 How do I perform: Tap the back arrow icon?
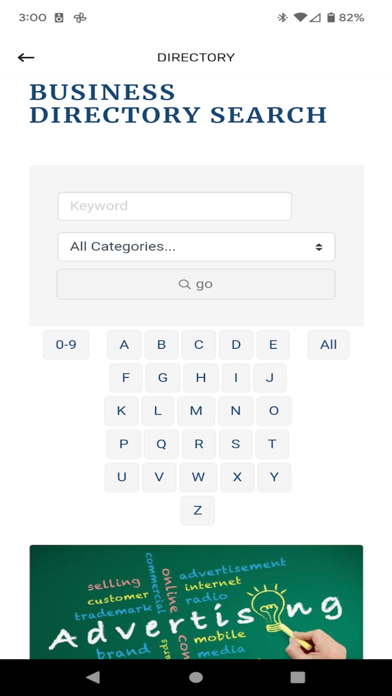pos(26,57)
